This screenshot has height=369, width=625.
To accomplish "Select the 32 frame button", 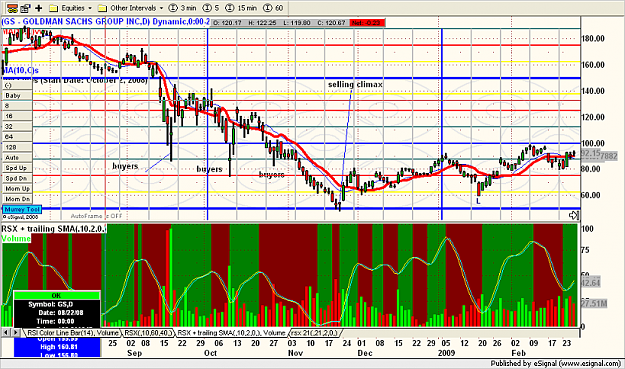I will [18, 127].
